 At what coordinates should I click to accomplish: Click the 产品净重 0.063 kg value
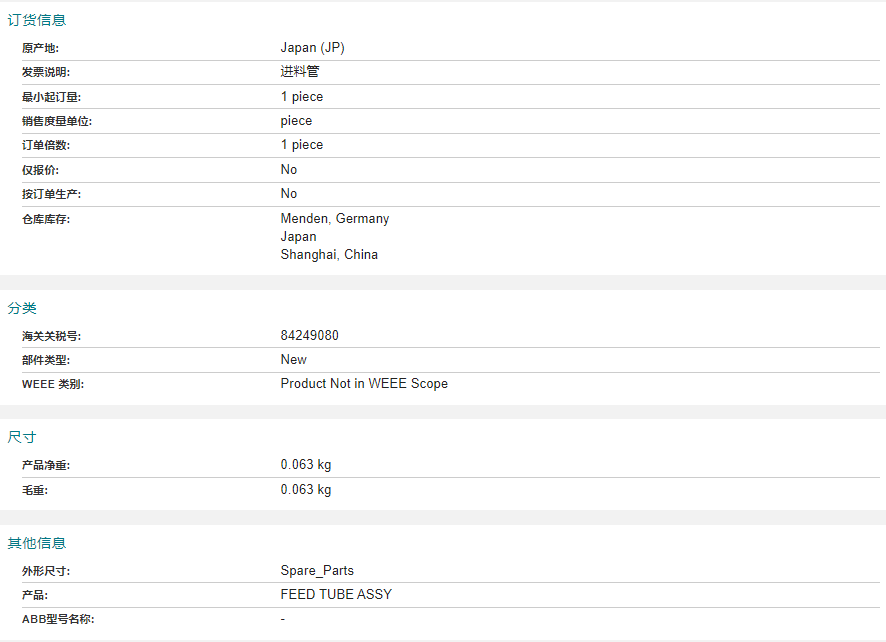click(x=306, y=465)
